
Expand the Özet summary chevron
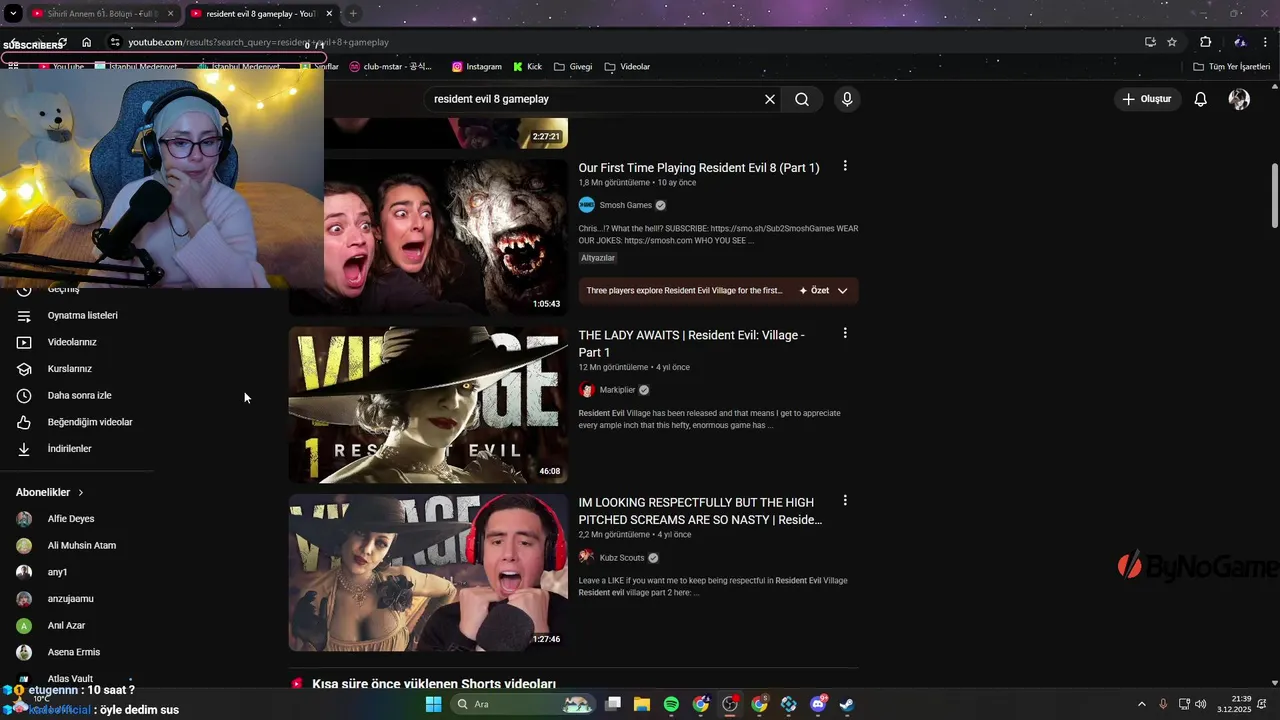[842, 291]
